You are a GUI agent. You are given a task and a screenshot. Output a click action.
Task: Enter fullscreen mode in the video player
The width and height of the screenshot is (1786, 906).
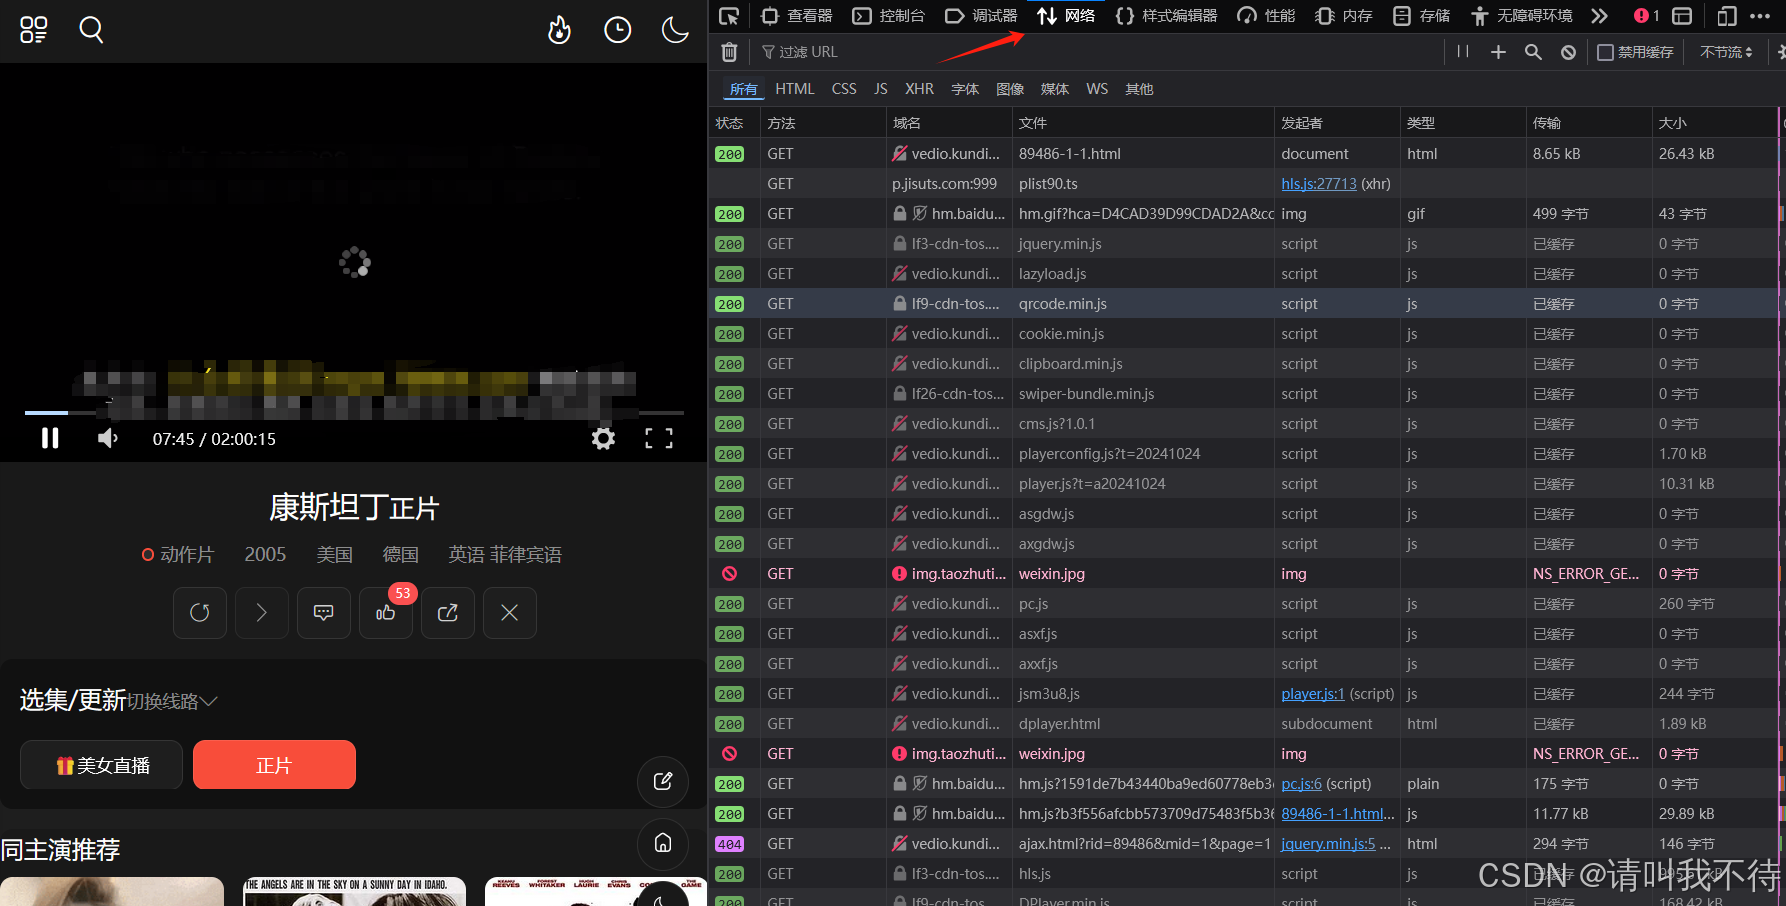(658, 438)
